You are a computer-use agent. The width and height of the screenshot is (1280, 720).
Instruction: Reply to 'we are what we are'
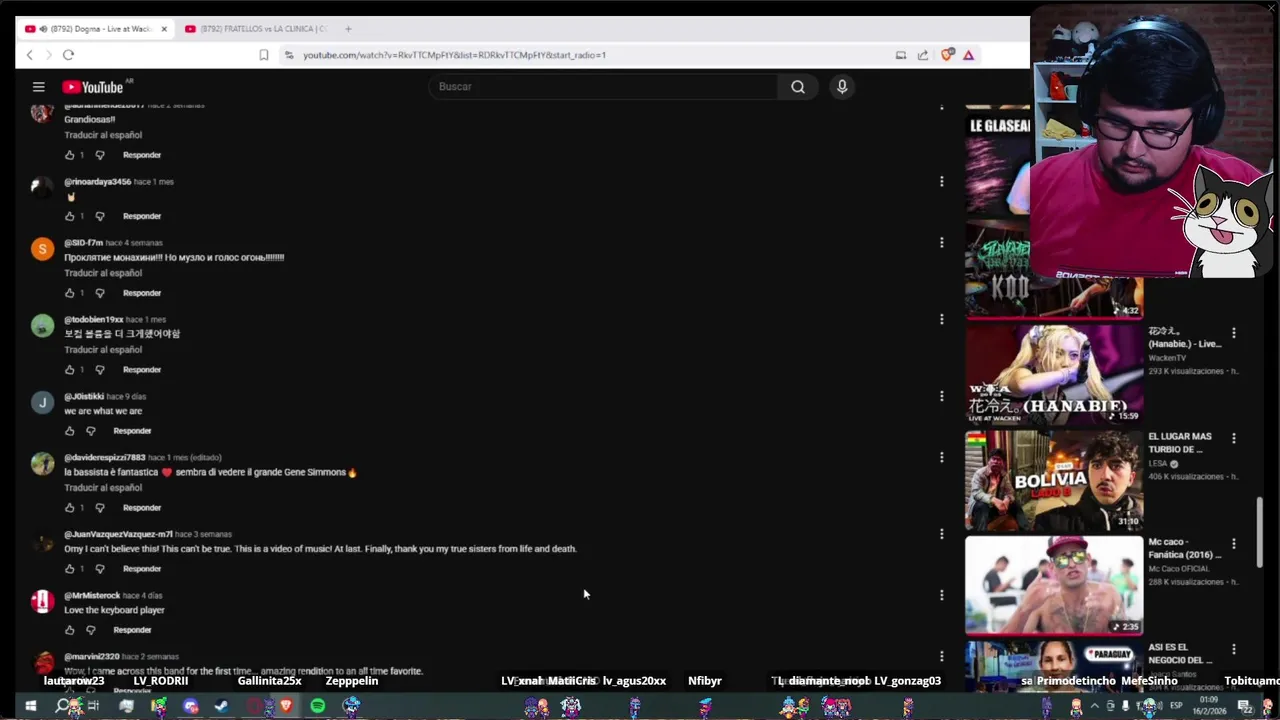click(x=132, y=431)
